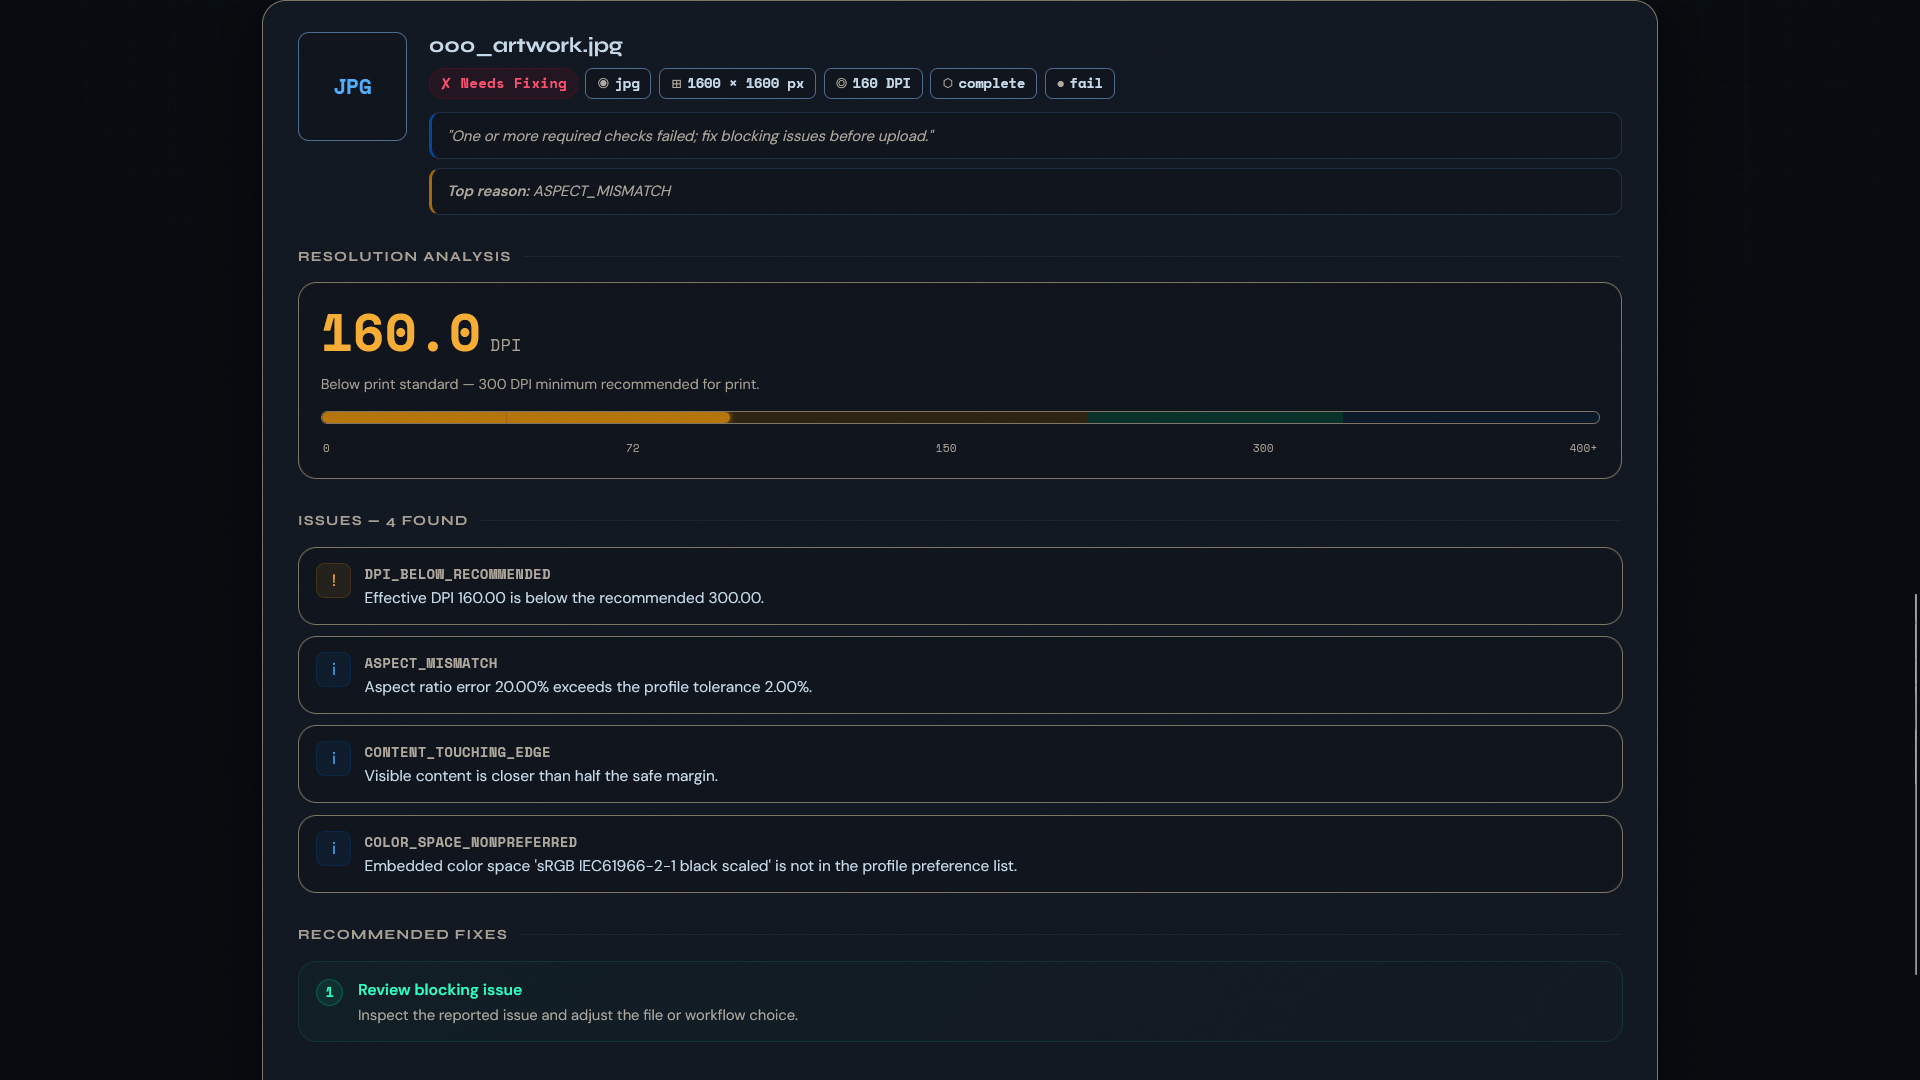Click the info icon for ASPECT_MISMATCH

click(x=333, y=669)
